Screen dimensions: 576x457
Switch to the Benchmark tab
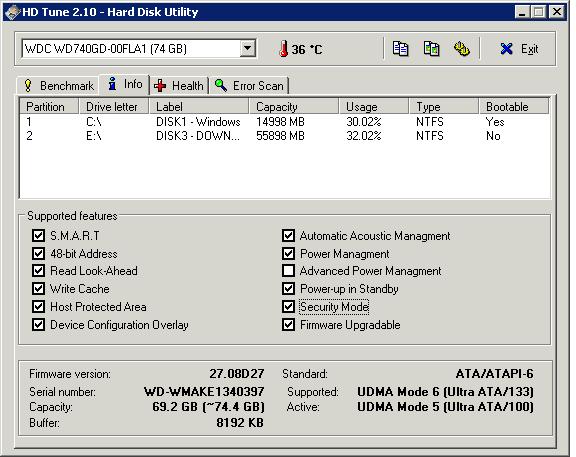pyautogui.click(x=58, y=86)
